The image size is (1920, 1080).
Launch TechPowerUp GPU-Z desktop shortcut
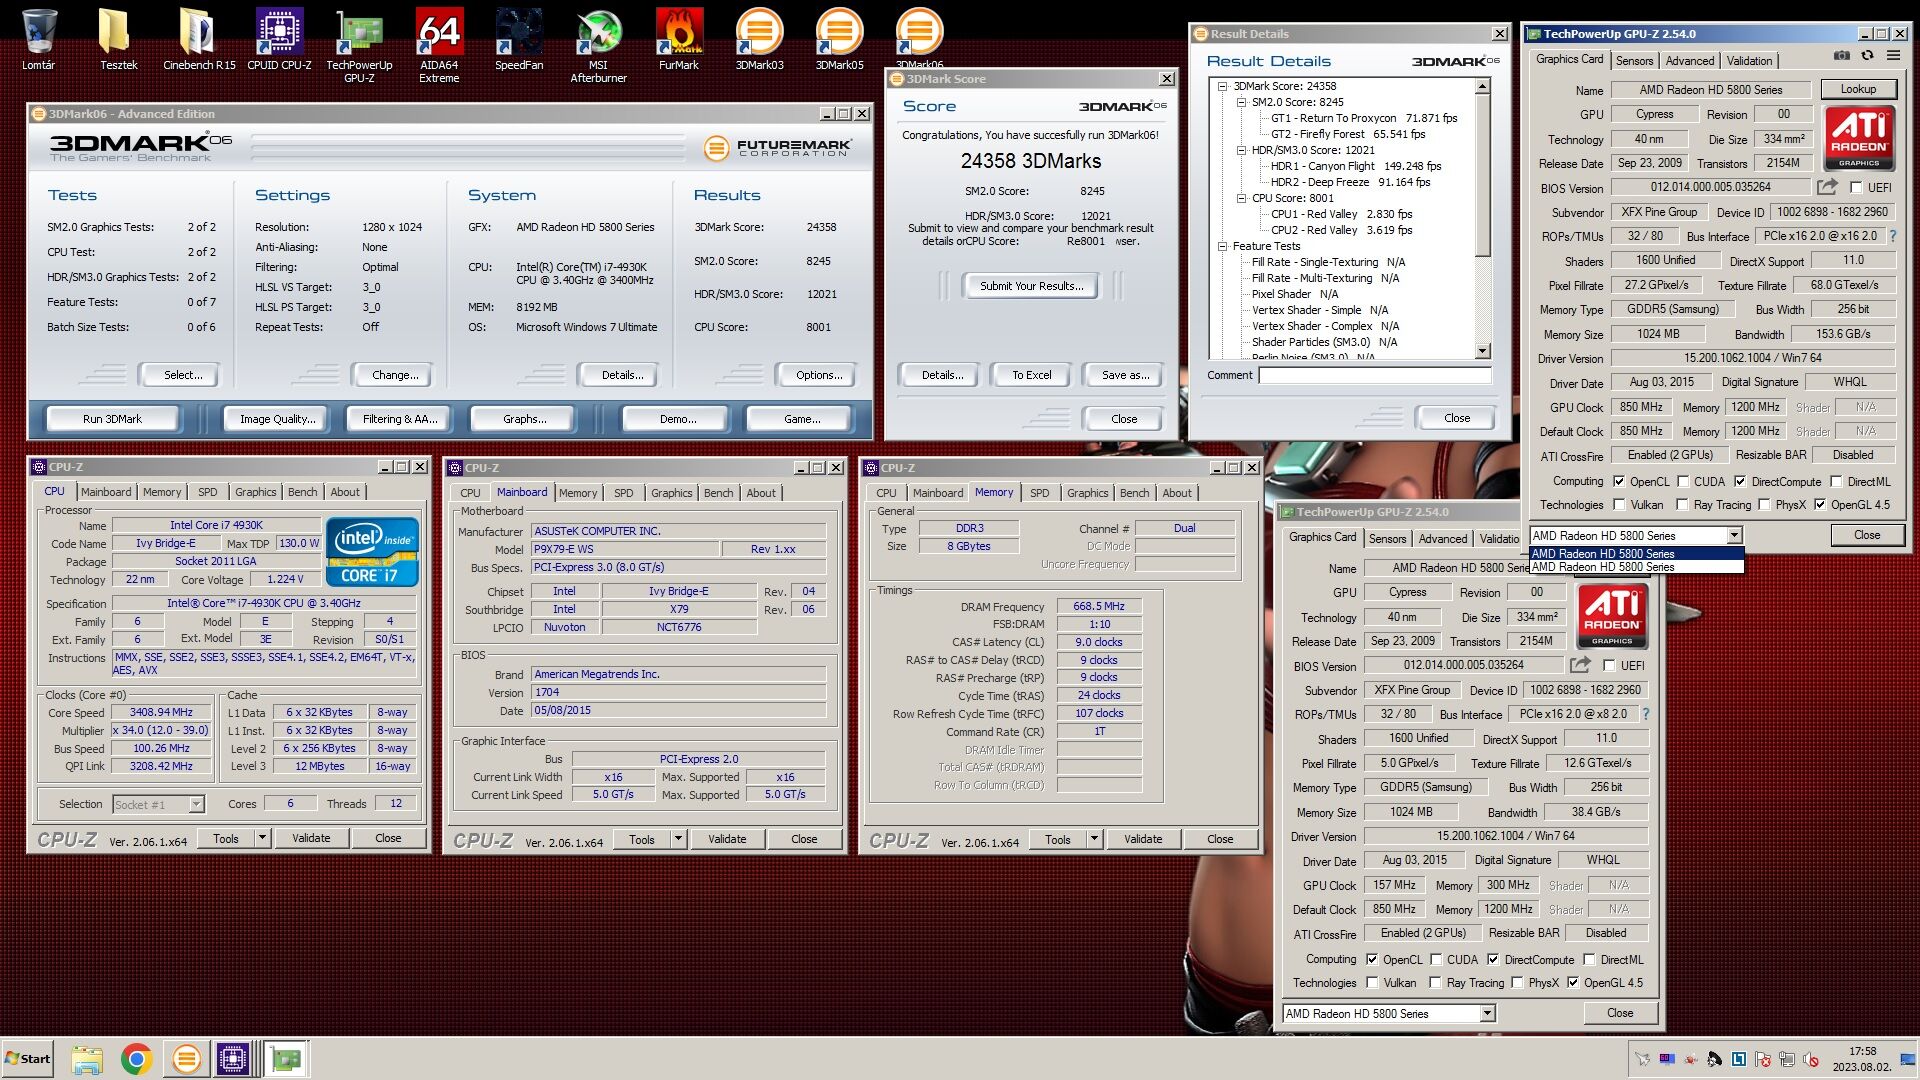point(359,45)
